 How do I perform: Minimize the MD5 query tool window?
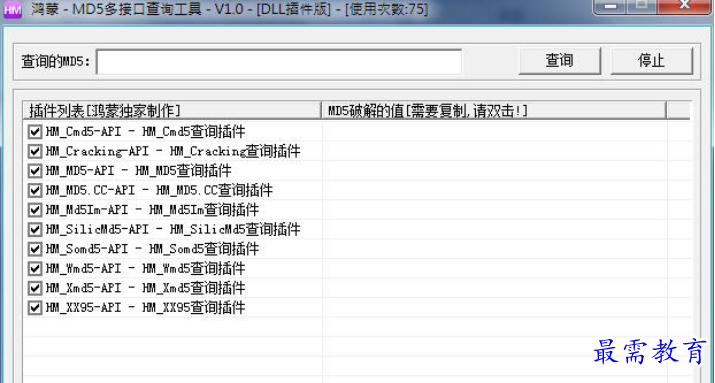610,6
